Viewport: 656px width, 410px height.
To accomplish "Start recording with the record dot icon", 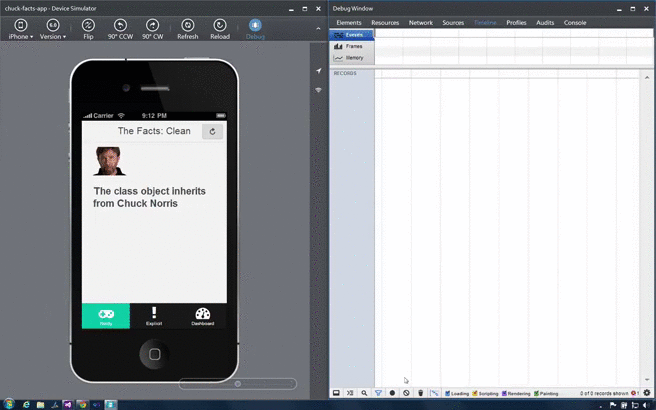I will tap(392, 393).
